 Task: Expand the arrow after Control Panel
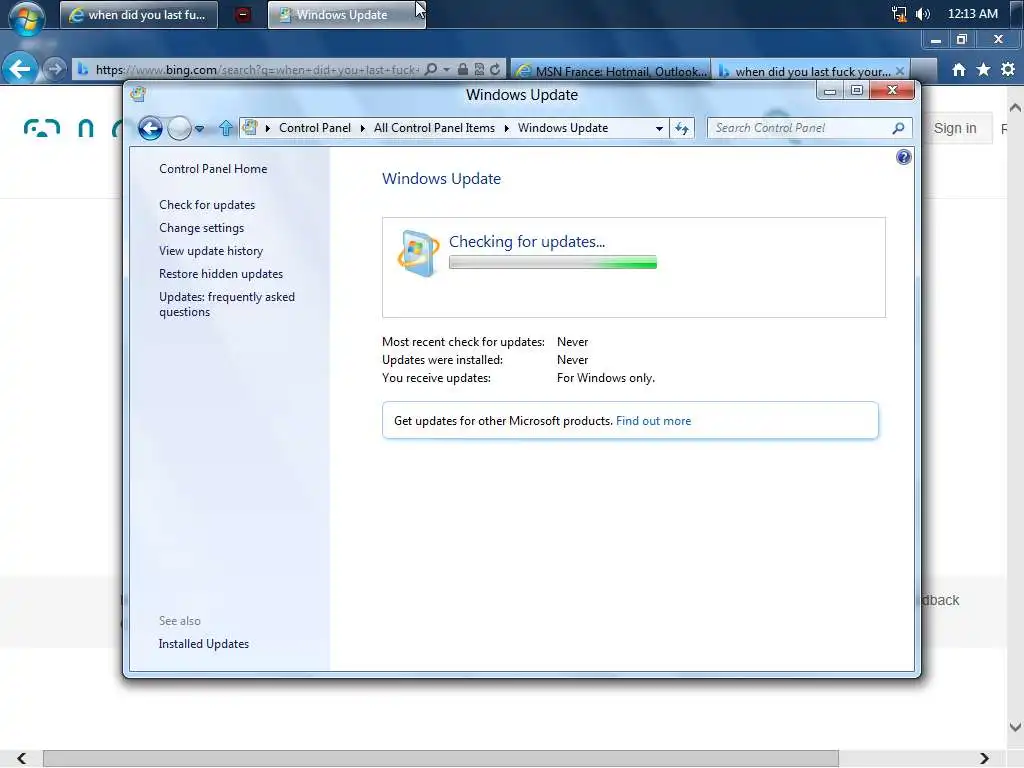click(362, 128)
